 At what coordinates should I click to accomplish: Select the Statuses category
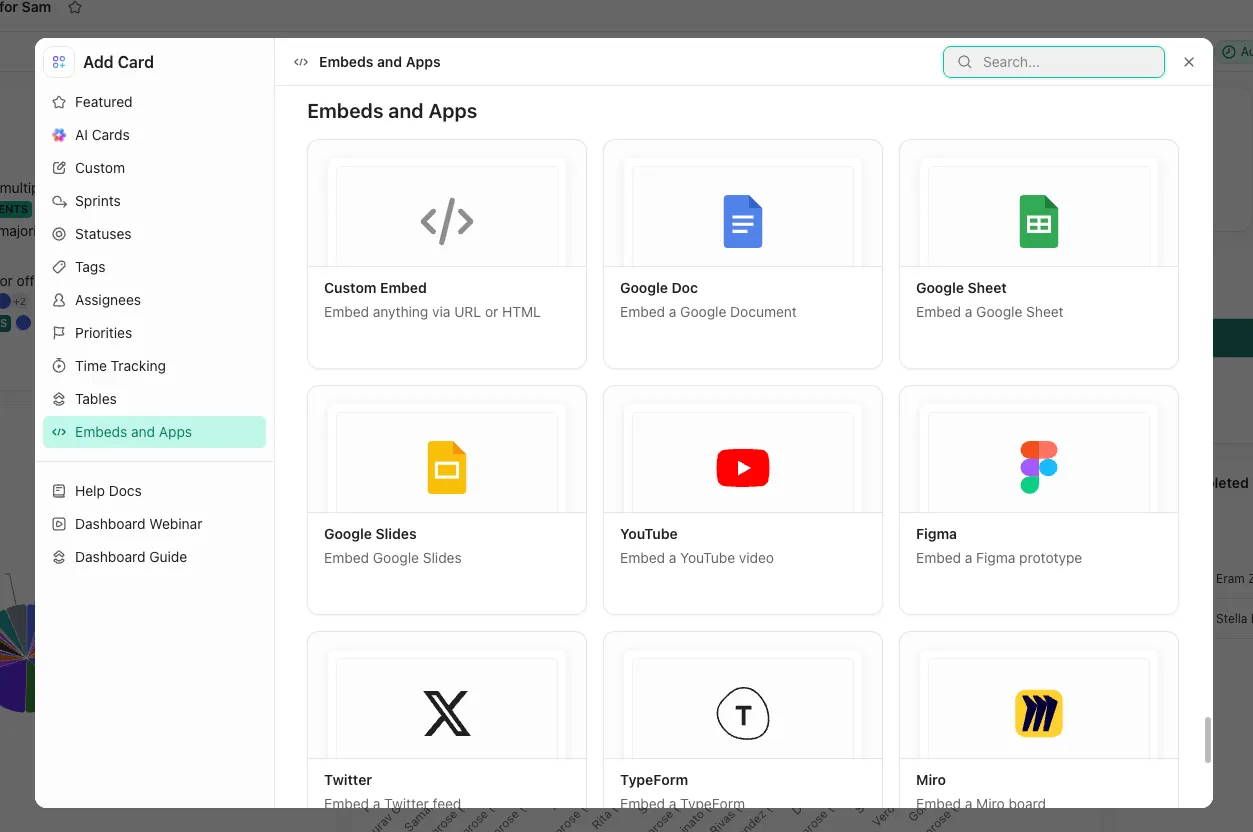coord(154,234)
